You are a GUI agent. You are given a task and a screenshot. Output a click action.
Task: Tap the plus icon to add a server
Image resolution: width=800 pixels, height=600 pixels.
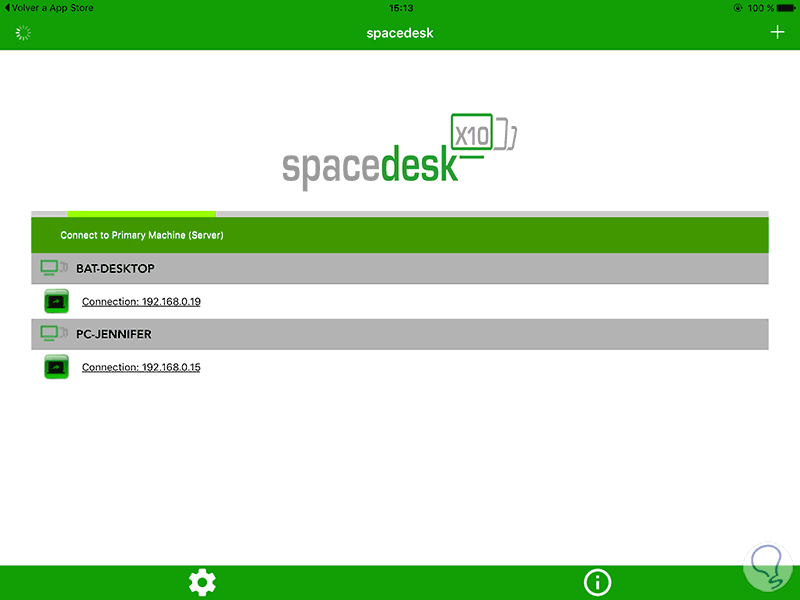pos(777,32)
